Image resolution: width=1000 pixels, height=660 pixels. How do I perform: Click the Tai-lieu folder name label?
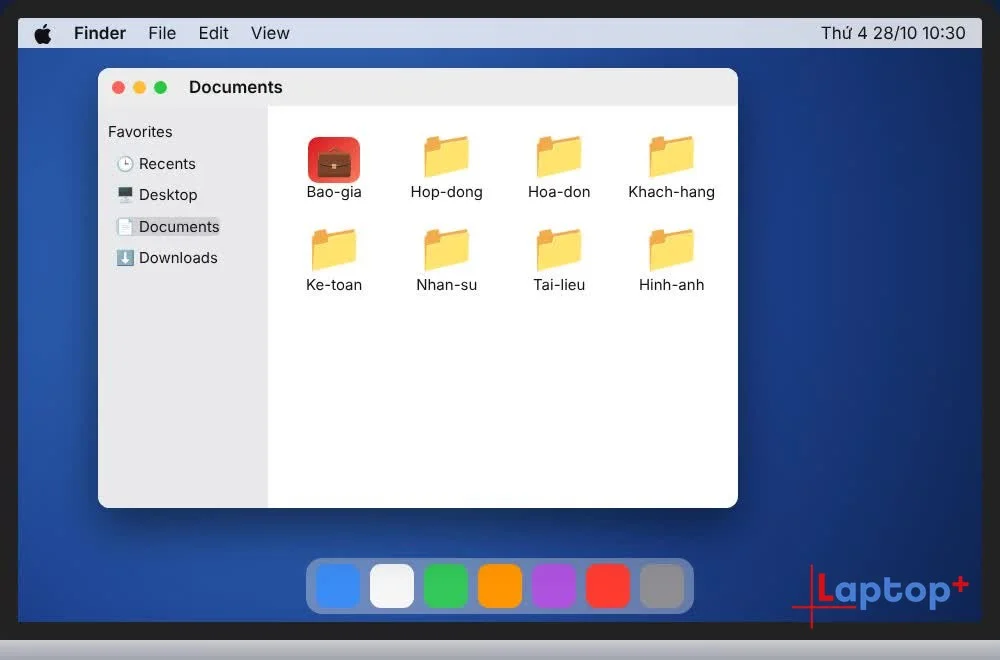coord(559,285)
